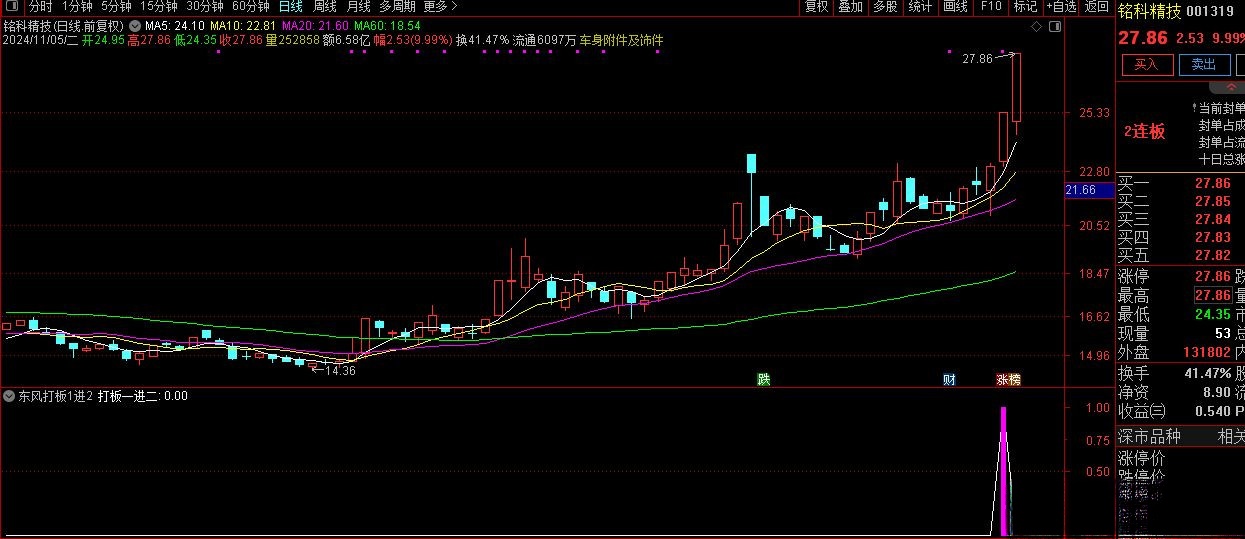Open F10 company information
The width and height of the screenshot is (1245, 539).
(991, 7)
